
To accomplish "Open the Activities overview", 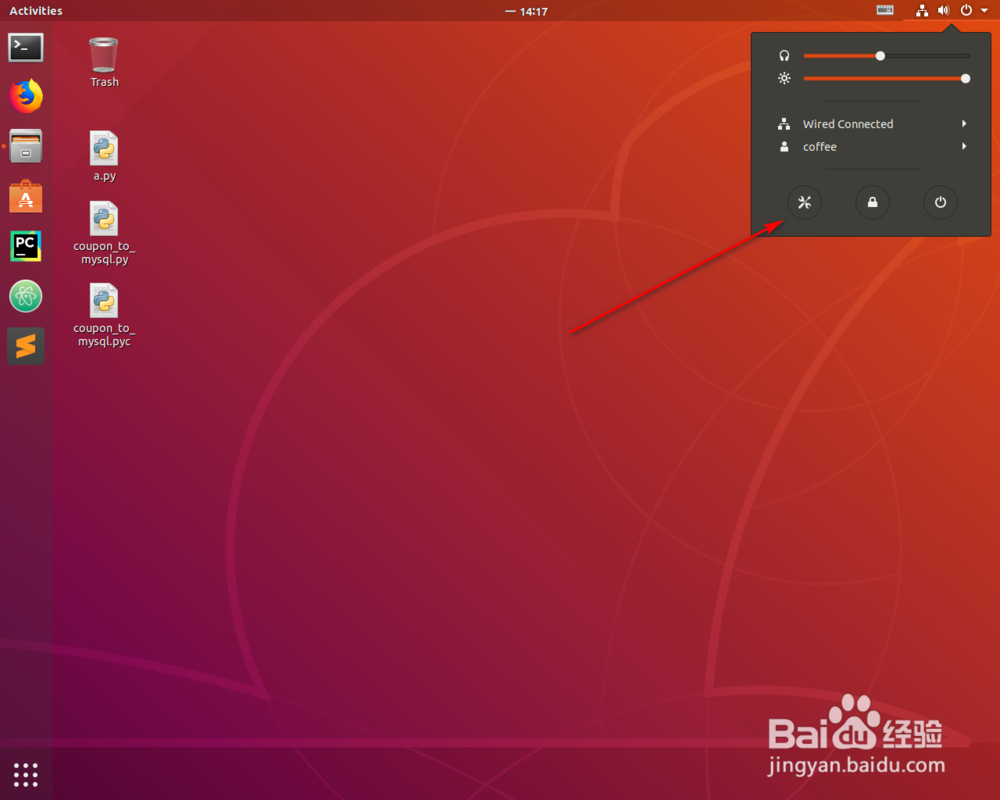I will tap(36, 10).
